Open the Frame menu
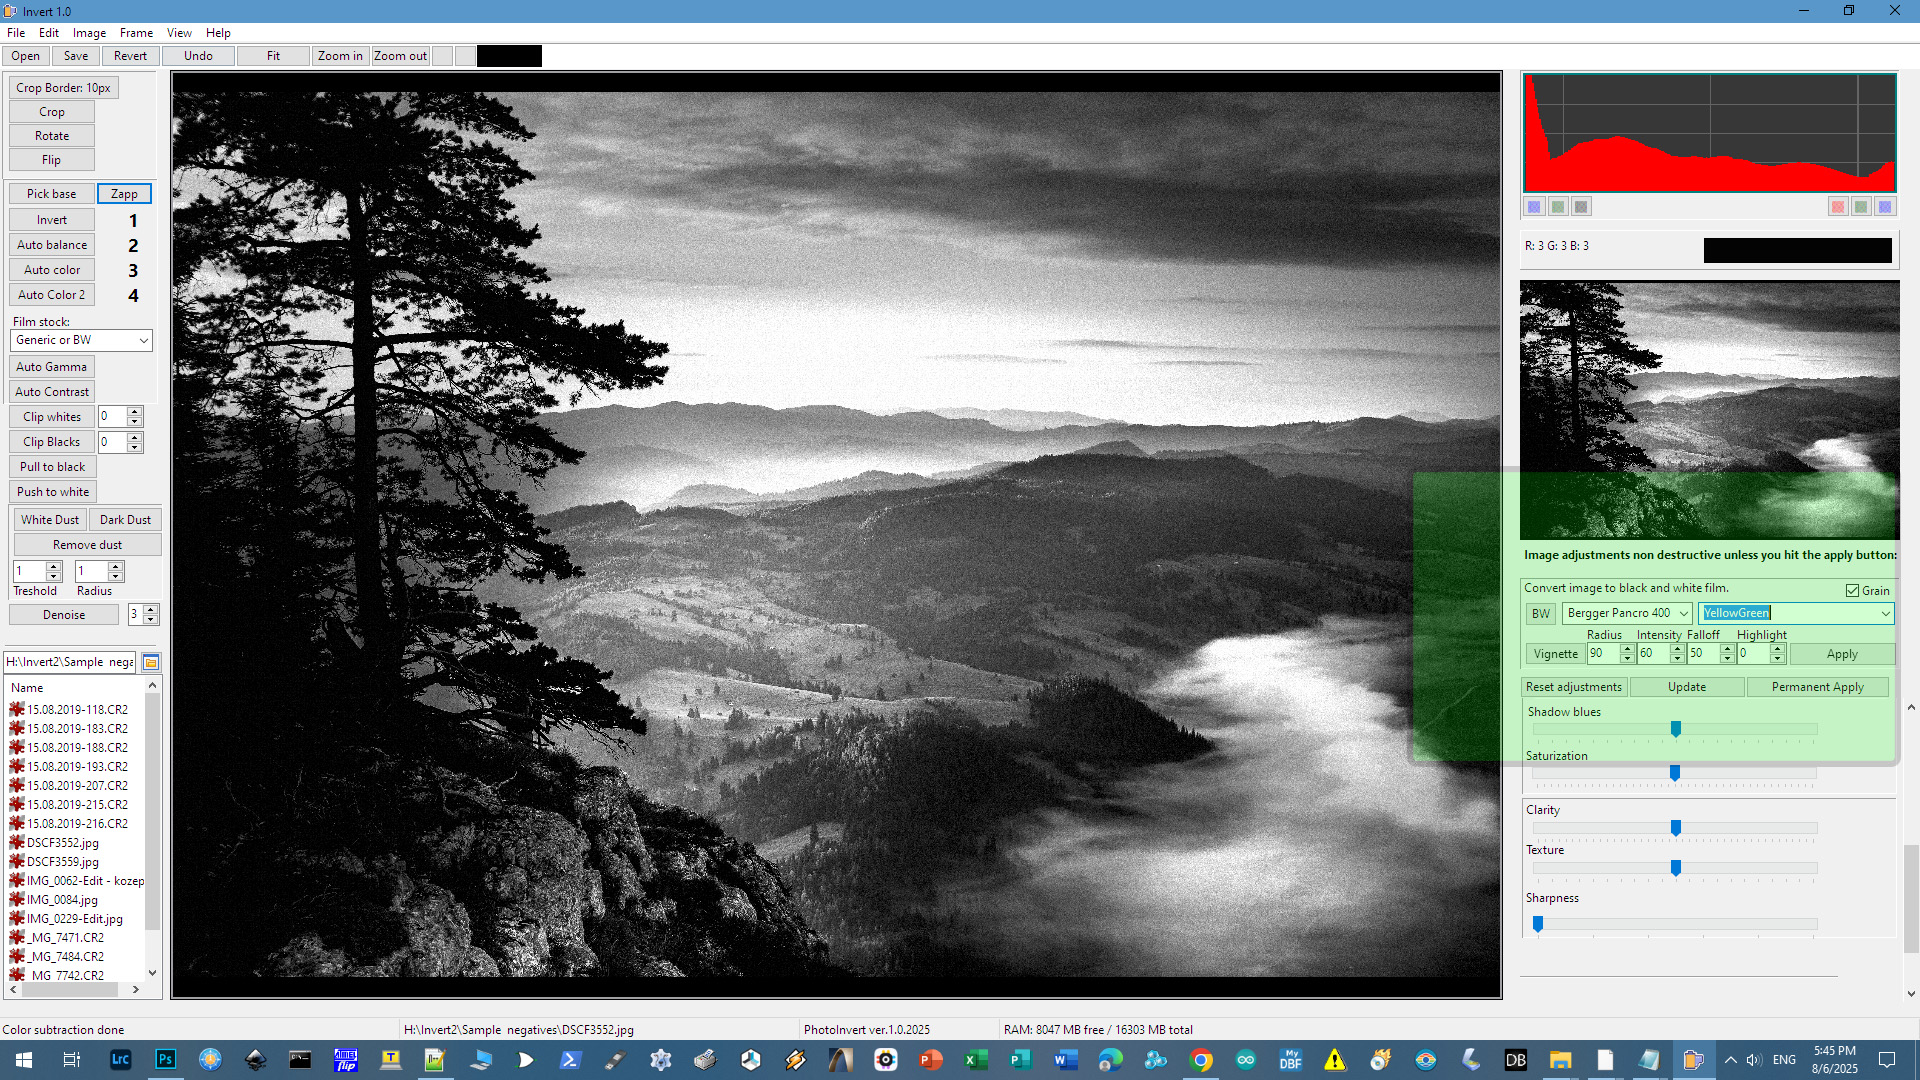This screenshot has width=1920, height=1080. tap(136, 33)
